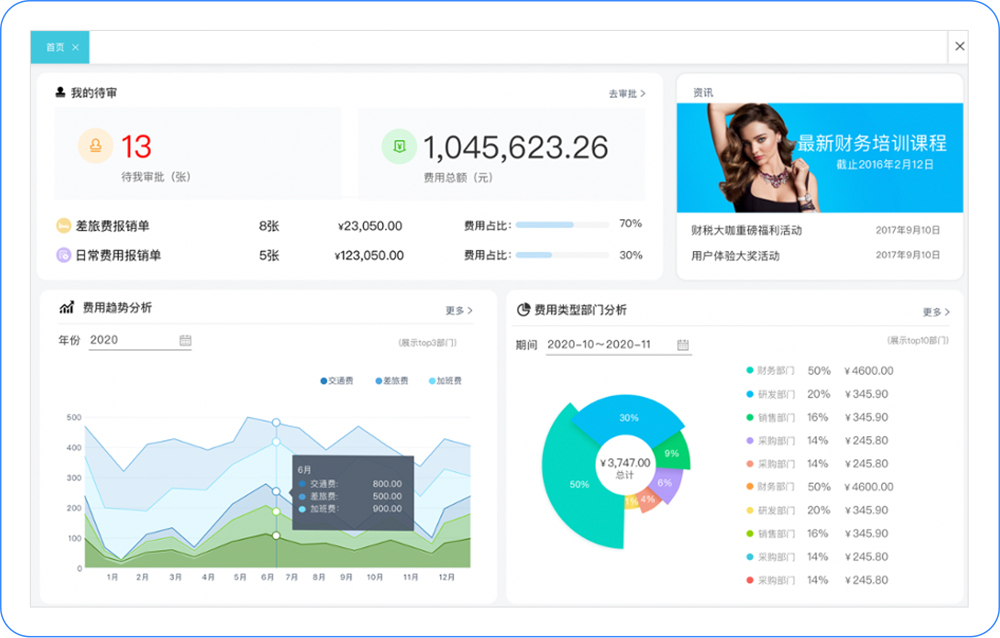Expand 更多 in the 费用类型部门分析 panel

[x=936, y=312]
